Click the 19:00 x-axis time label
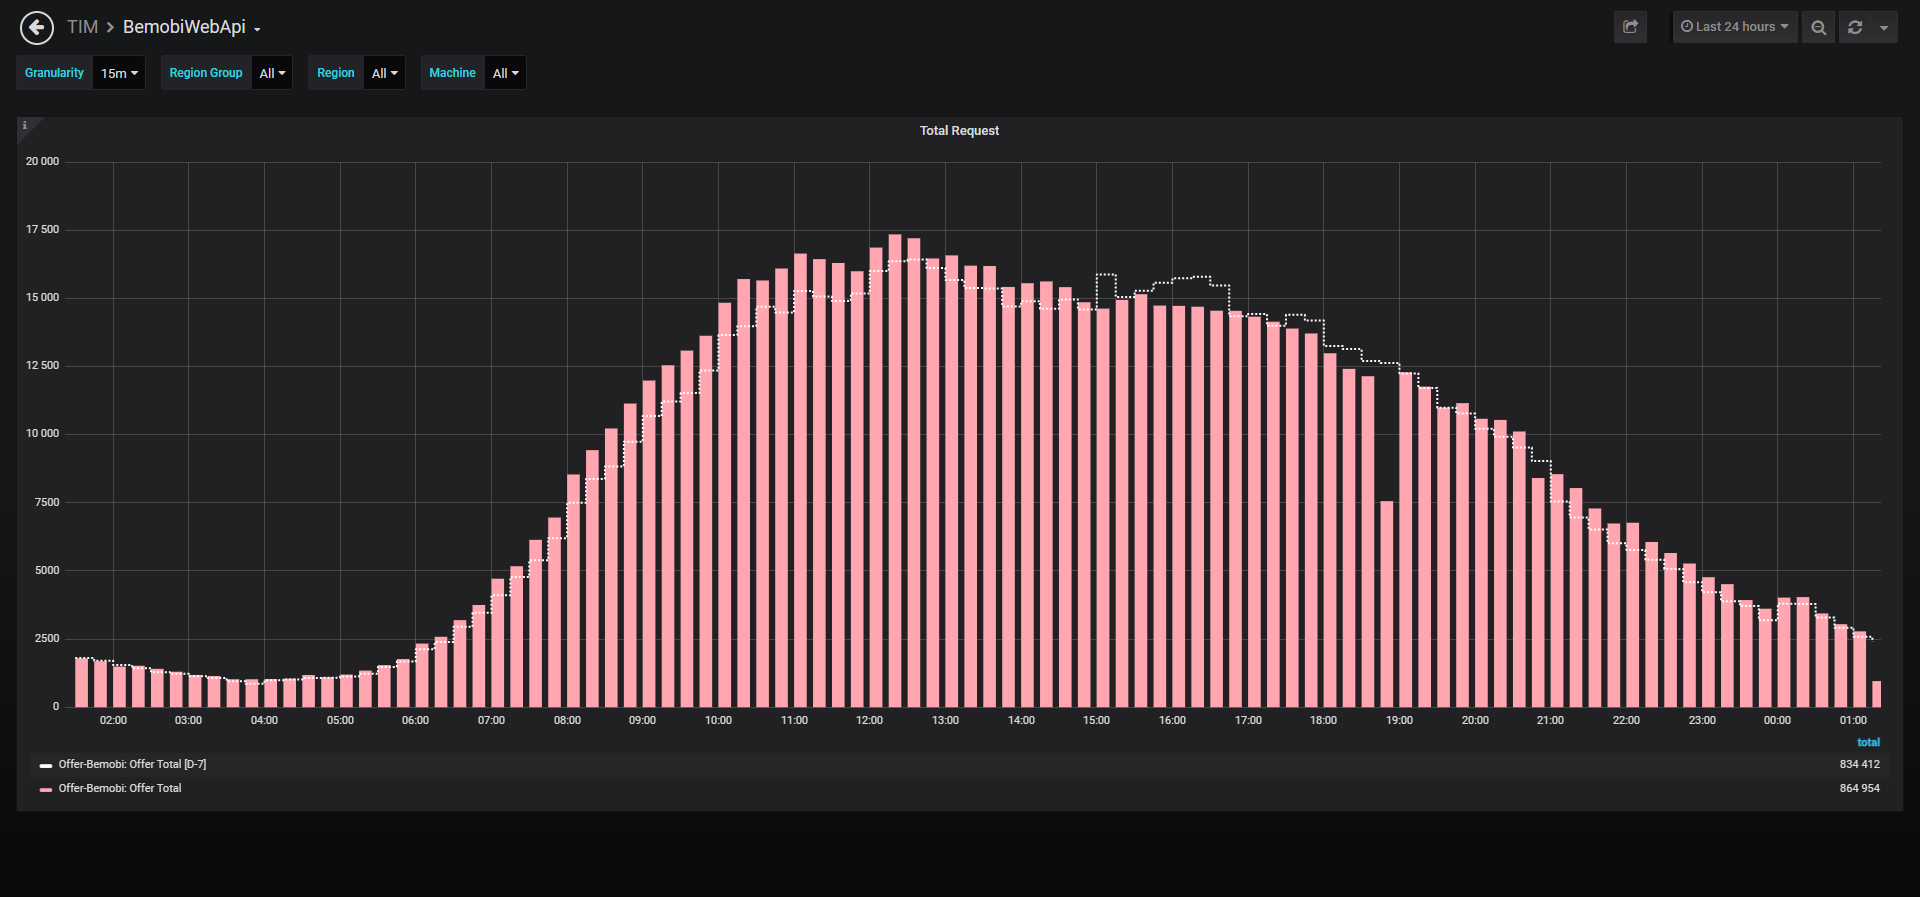 point(1399,720)
